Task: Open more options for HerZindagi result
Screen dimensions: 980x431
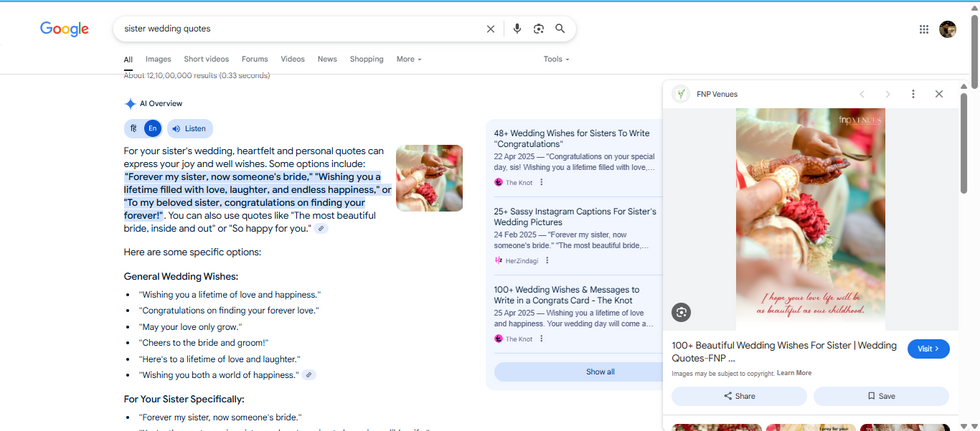Action: pyautogui.click(x=547, y=260)
